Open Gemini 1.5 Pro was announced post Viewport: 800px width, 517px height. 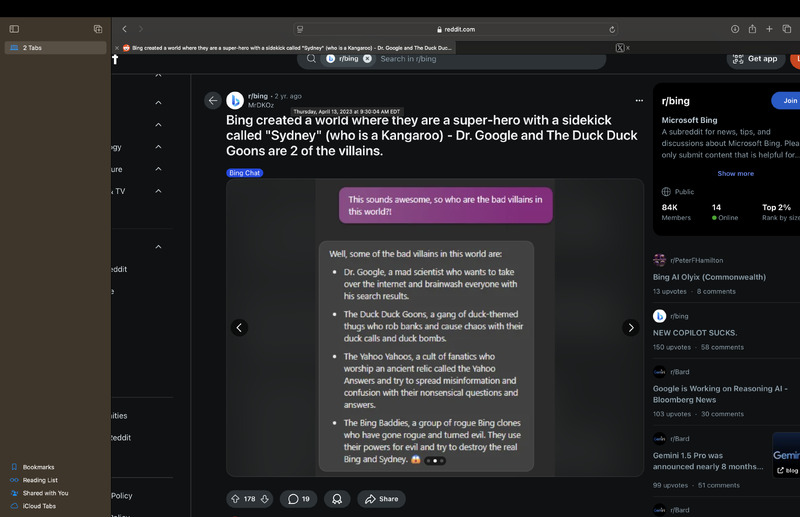coord(708,461)
